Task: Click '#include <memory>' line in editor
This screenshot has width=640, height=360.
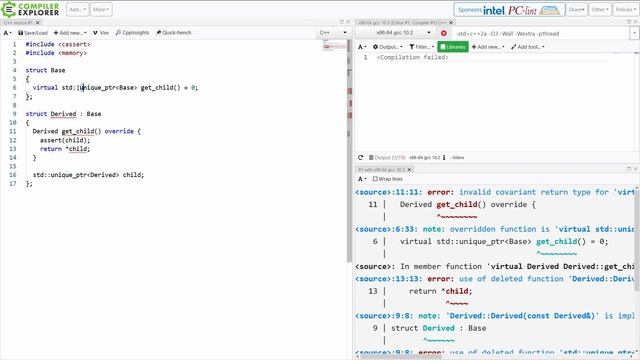Action: pos(56,53)
